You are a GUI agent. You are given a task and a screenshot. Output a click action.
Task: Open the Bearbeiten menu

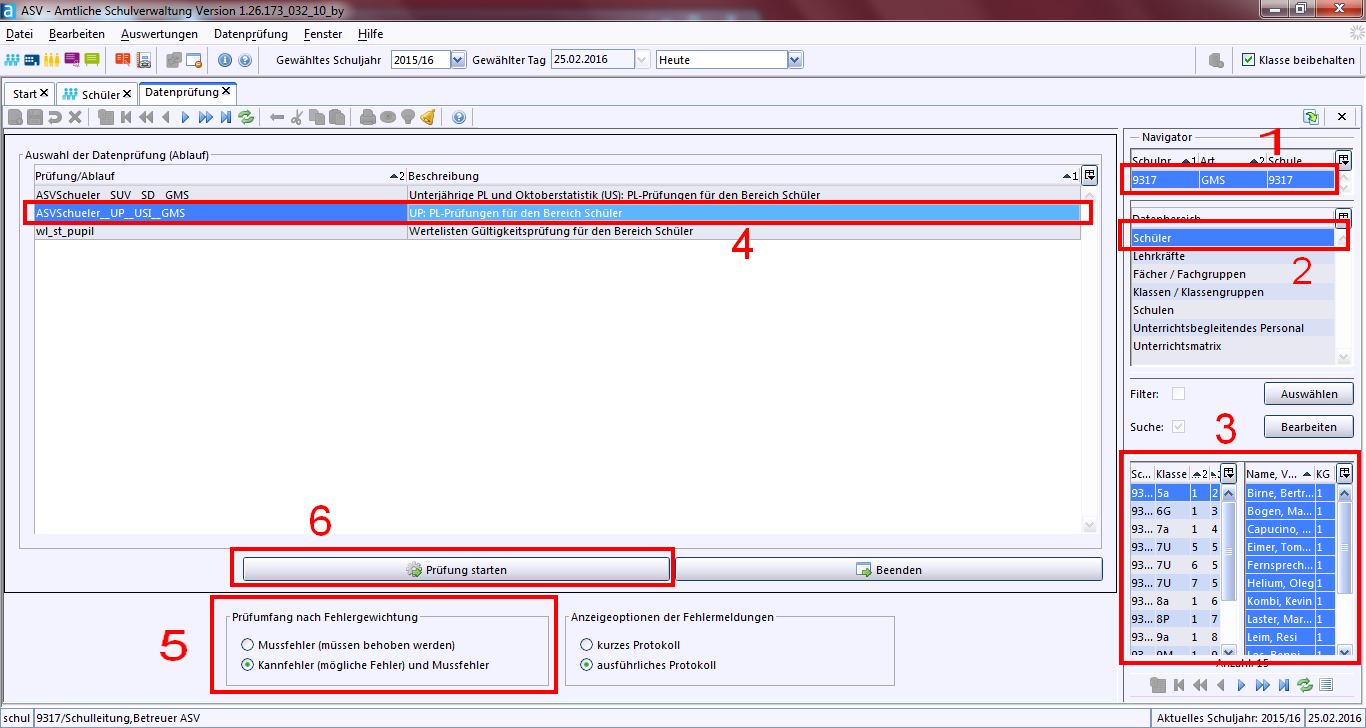[77, 34]
